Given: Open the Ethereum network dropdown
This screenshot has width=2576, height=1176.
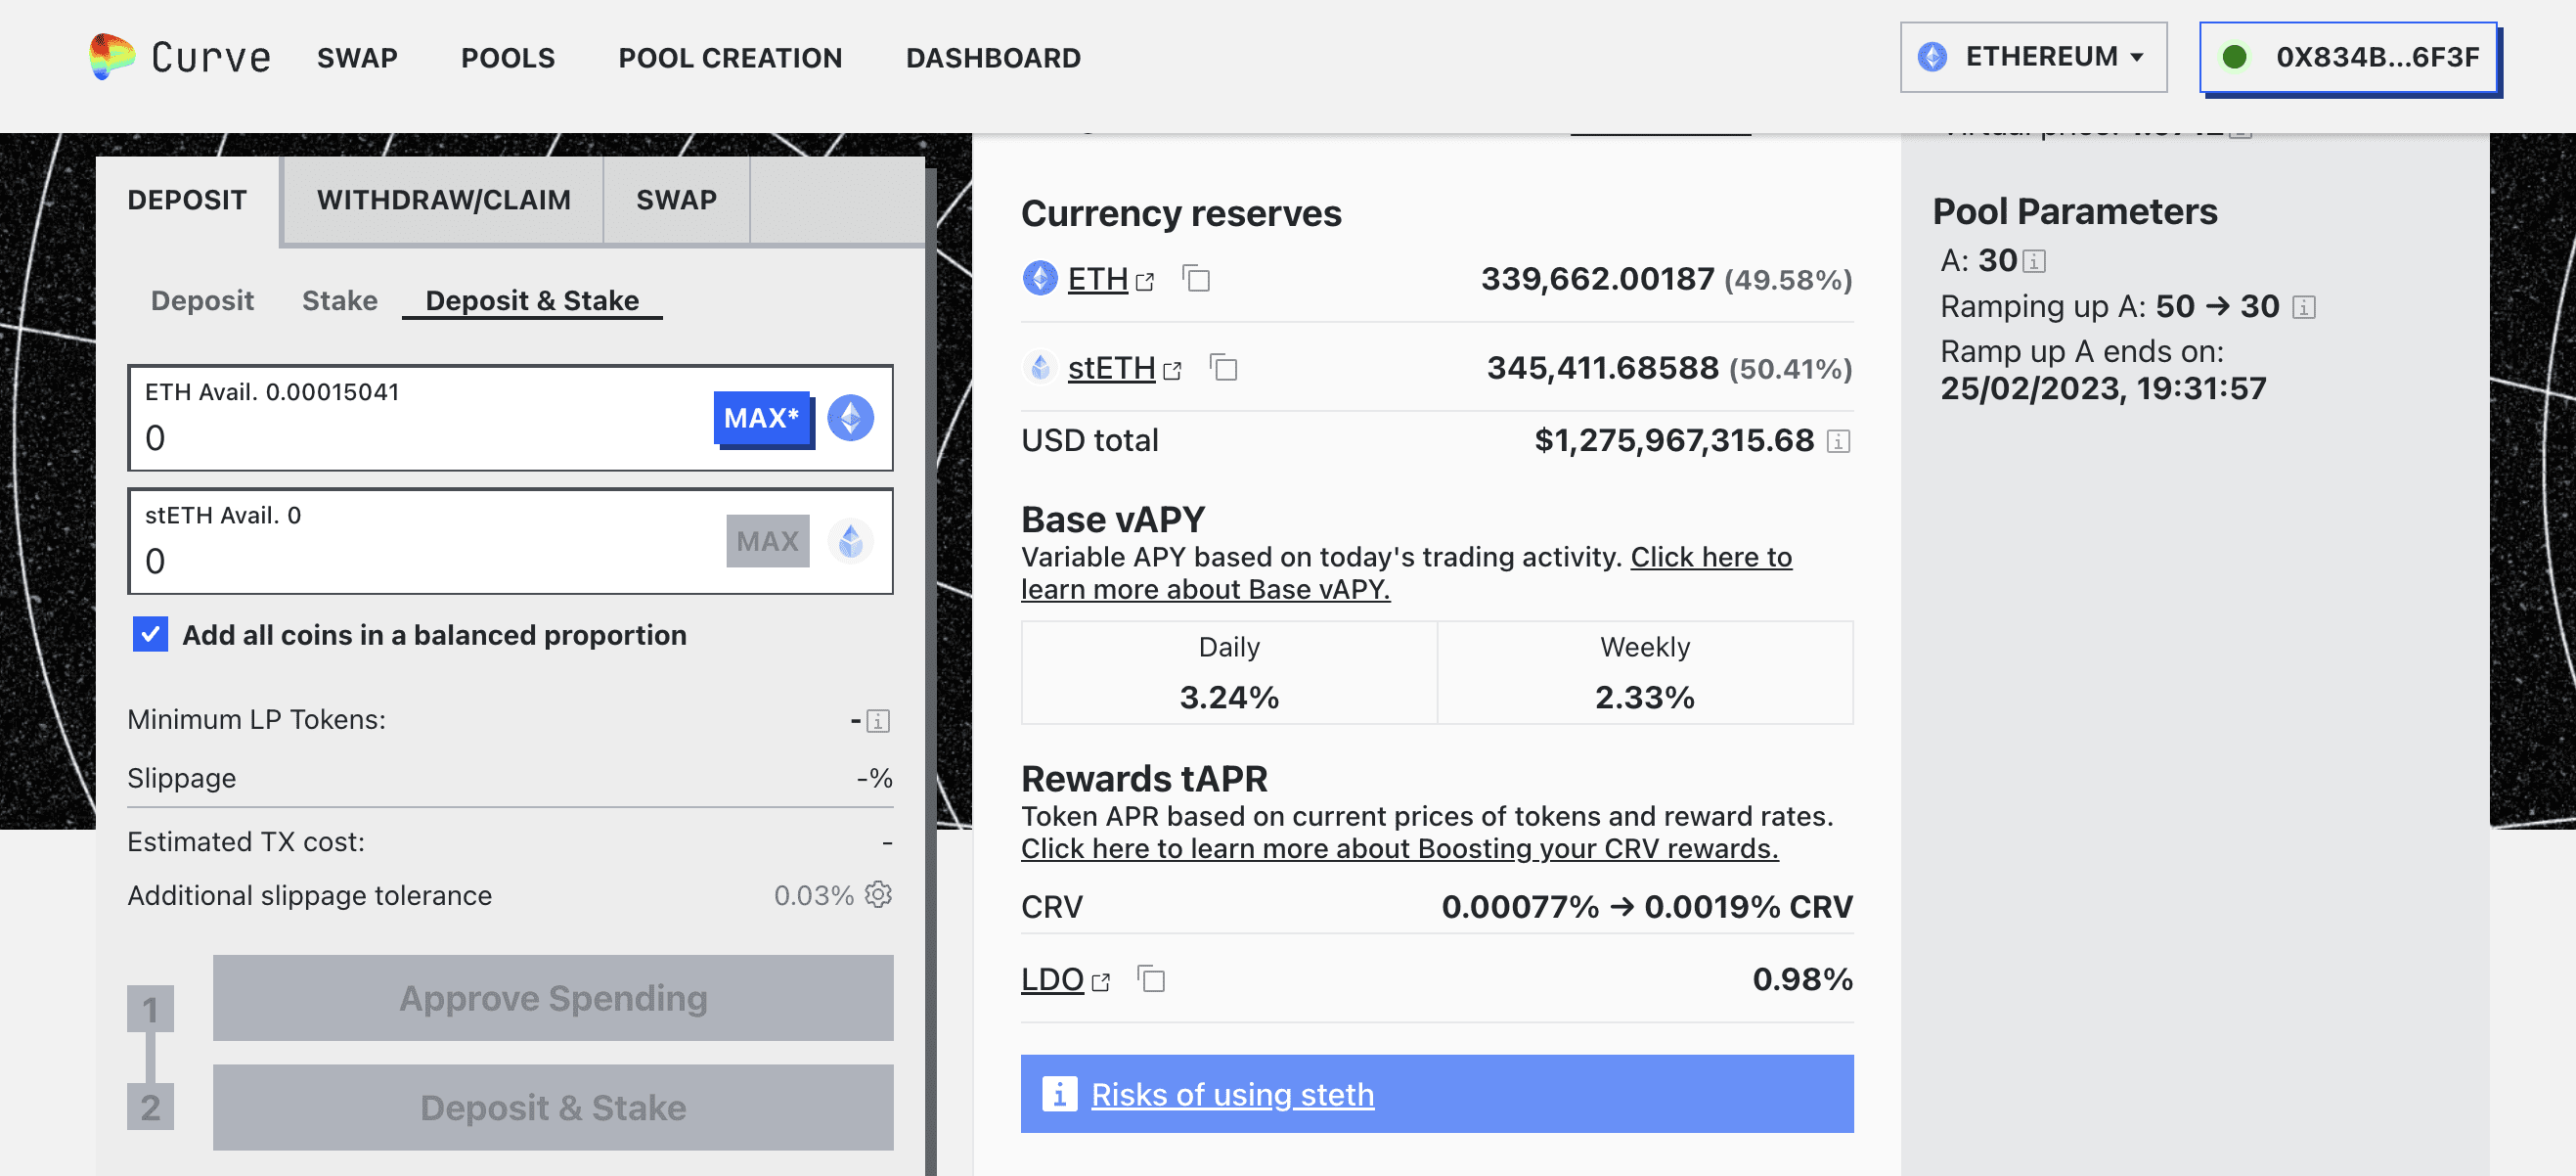Looking at the screenshot, I should click(2032, 57).
